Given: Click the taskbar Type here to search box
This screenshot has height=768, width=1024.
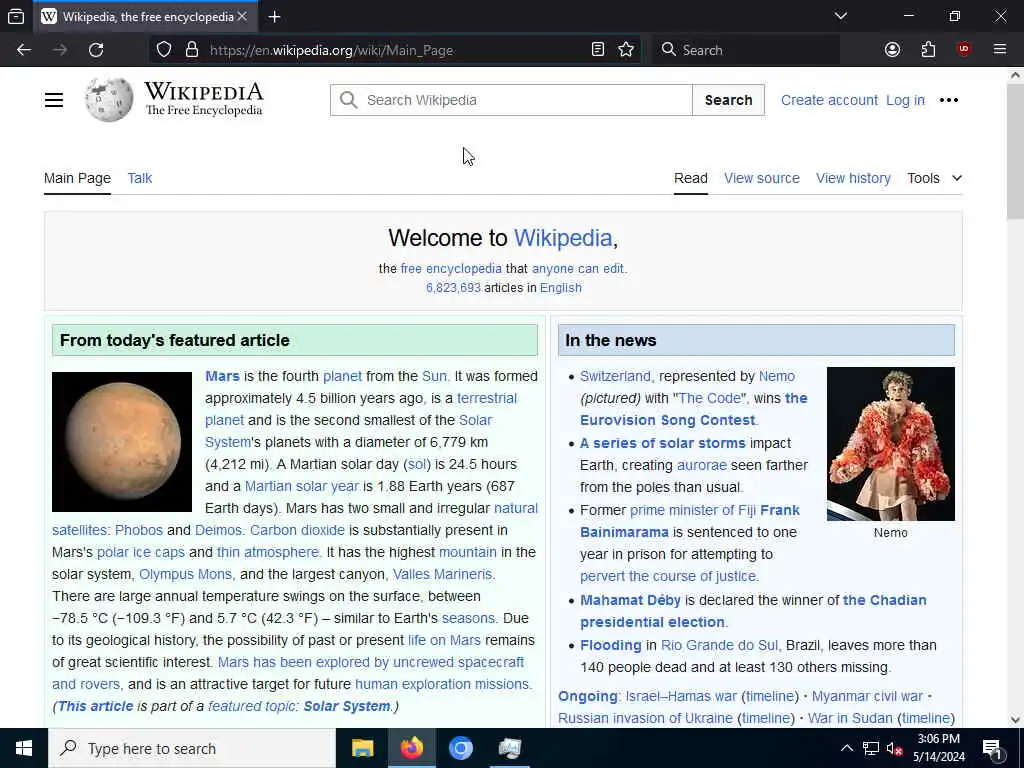Looking at the screenshot, I should pos(192,748).
